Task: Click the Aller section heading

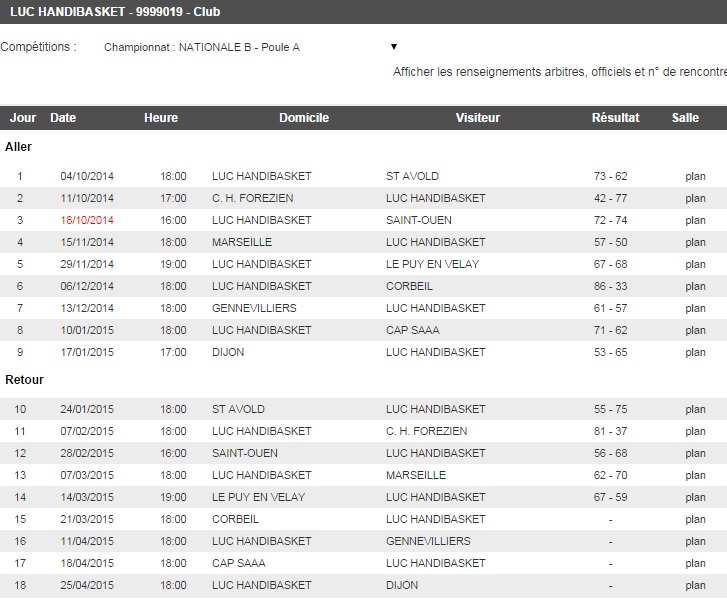Action: [x=19, y=147]
